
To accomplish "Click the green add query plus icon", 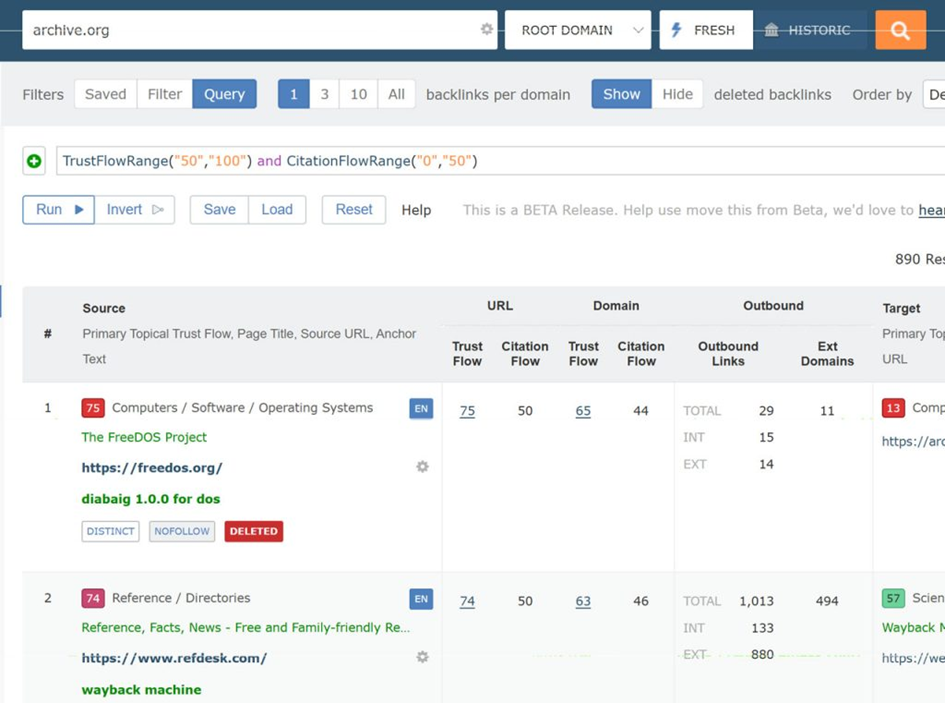I will pyautogui.click(x=34, y=161).
